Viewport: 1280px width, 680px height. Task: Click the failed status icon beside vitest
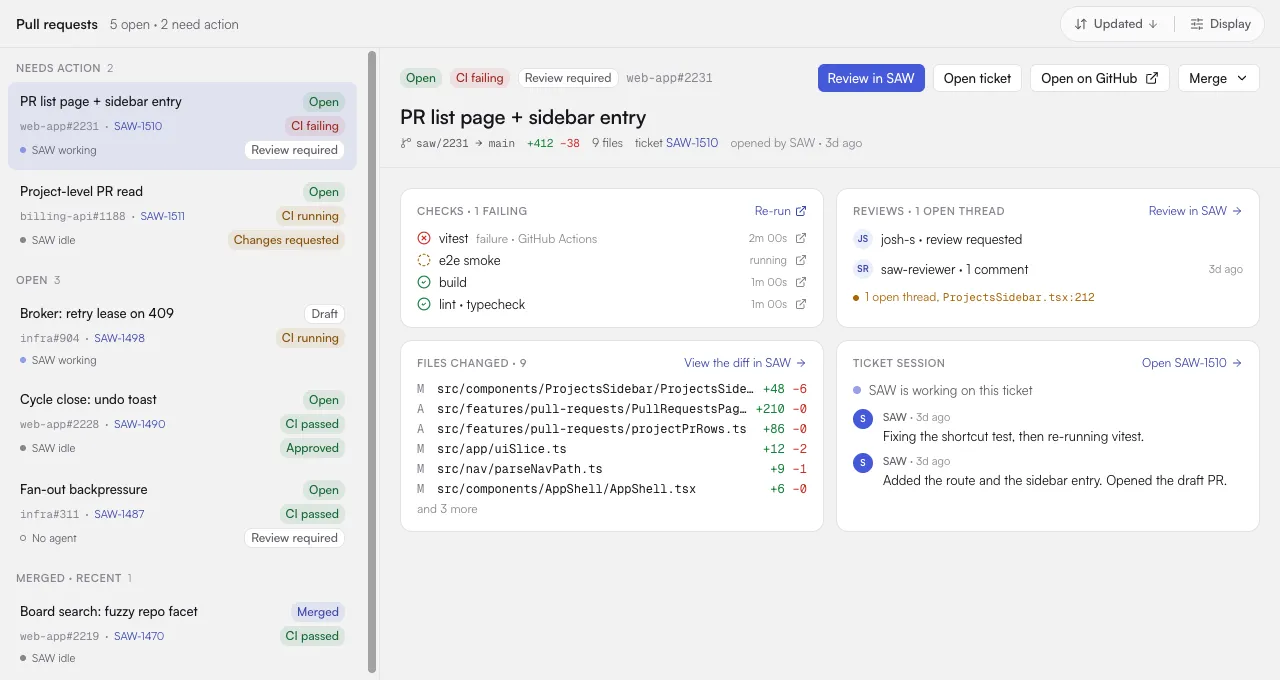(424, 239)
